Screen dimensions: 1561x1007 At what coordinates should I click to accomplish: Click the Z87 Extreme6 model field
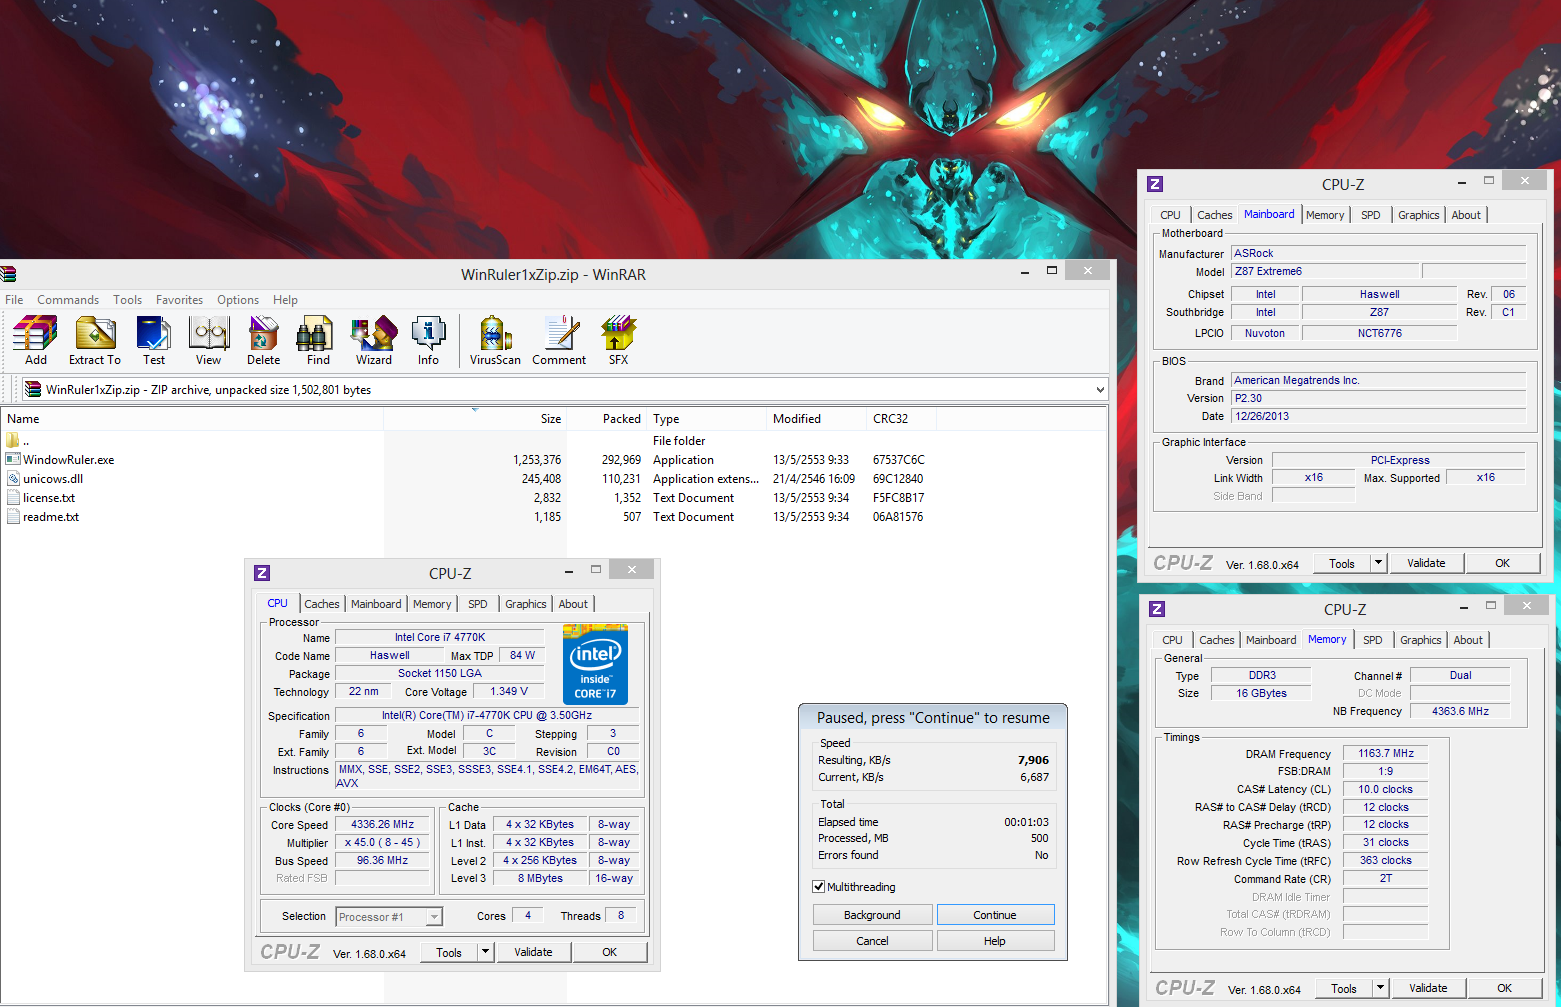[x=1325, y=271]
